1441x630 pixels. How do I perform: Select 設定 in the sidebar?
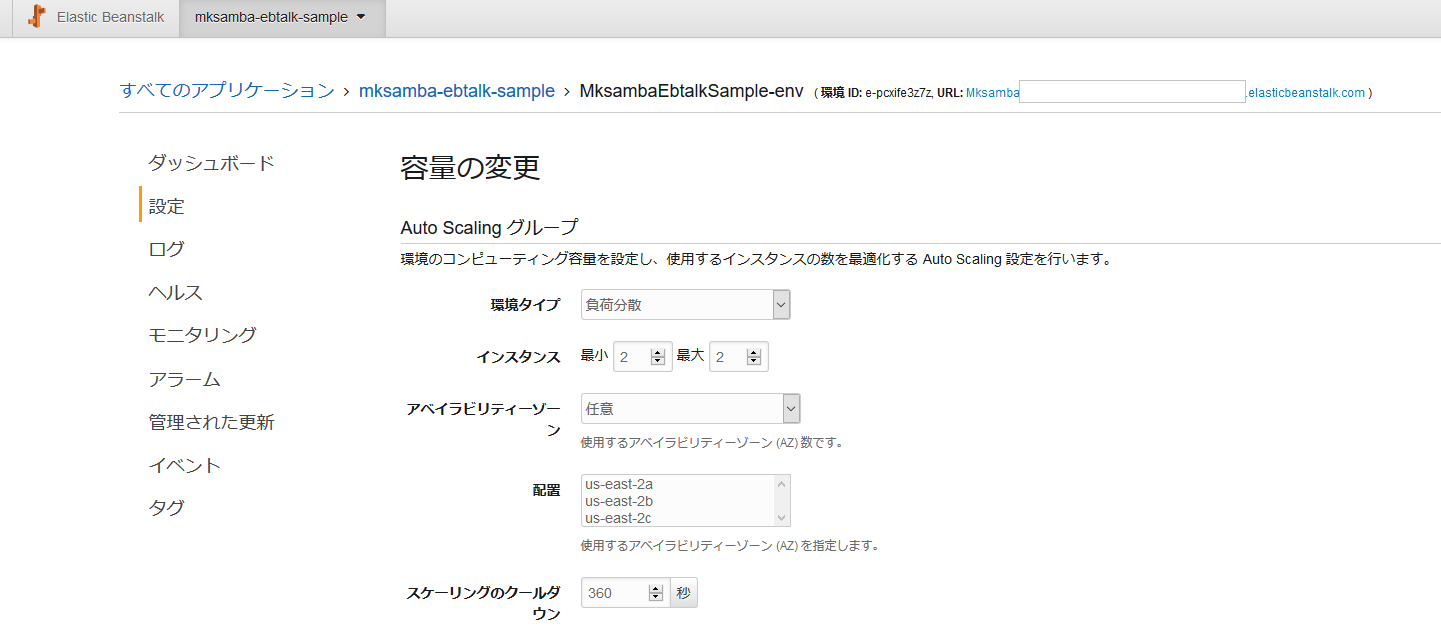[x=167, y=206]
